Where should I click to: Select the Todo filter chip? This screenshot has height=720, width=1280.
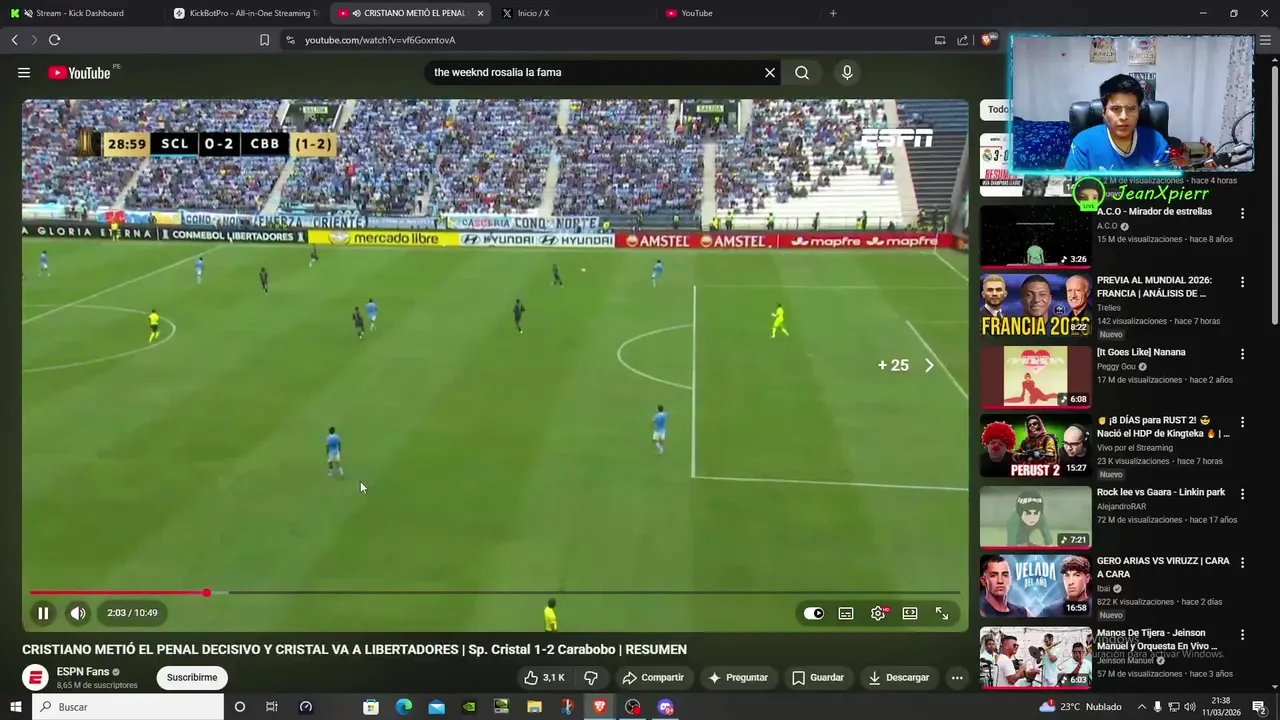point(998,110)
